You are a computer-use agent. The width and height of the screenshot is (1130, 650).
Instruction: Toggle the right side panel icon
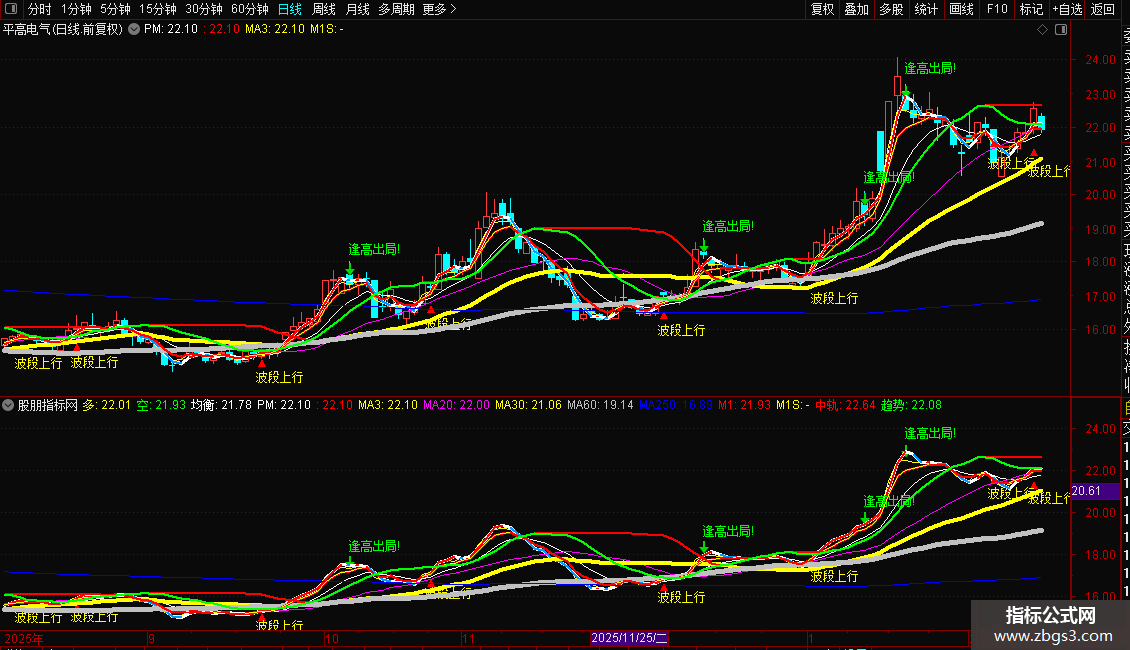pos(1061,30)
